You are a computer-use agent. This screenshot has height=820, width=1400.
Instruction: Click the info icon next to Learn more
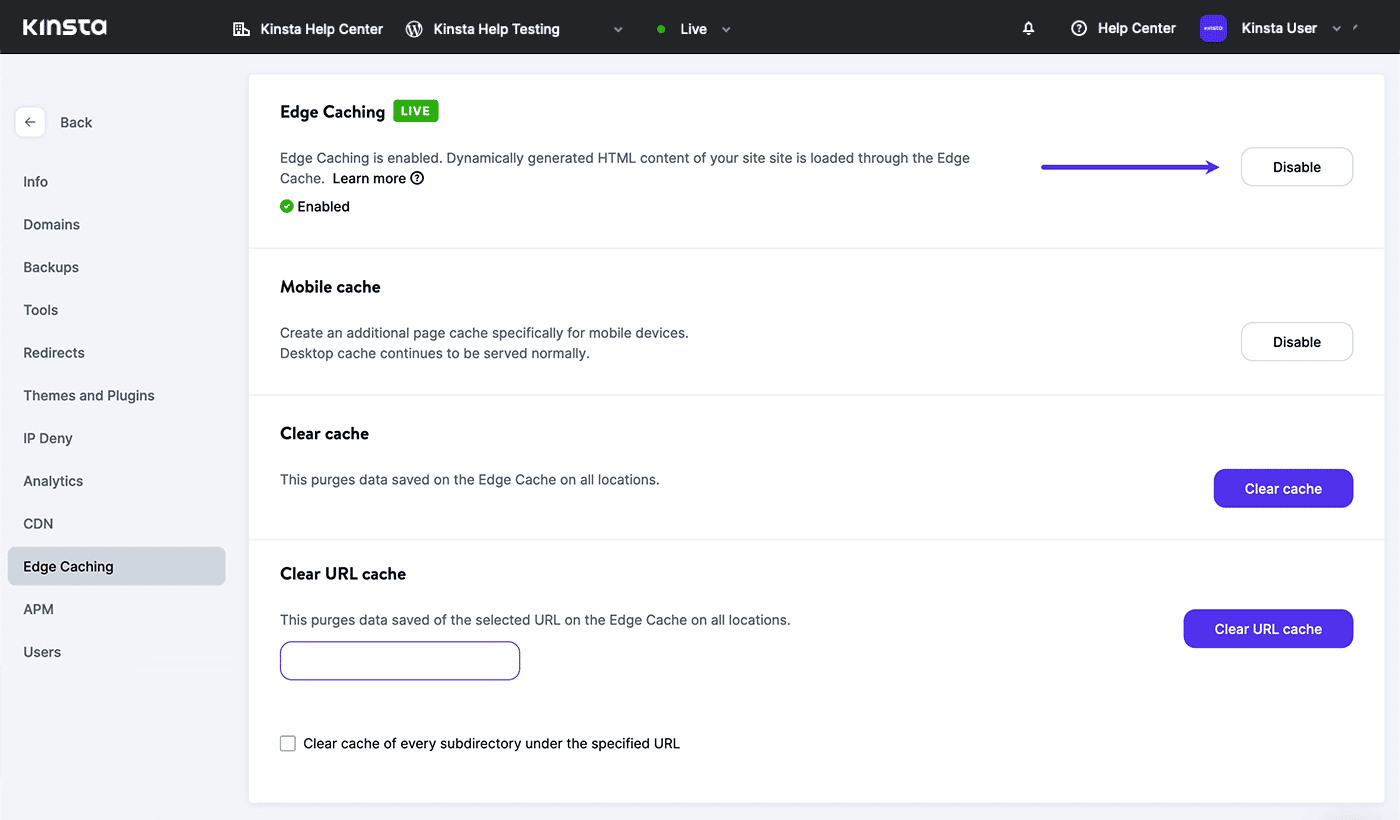click(x=417, y=178)
